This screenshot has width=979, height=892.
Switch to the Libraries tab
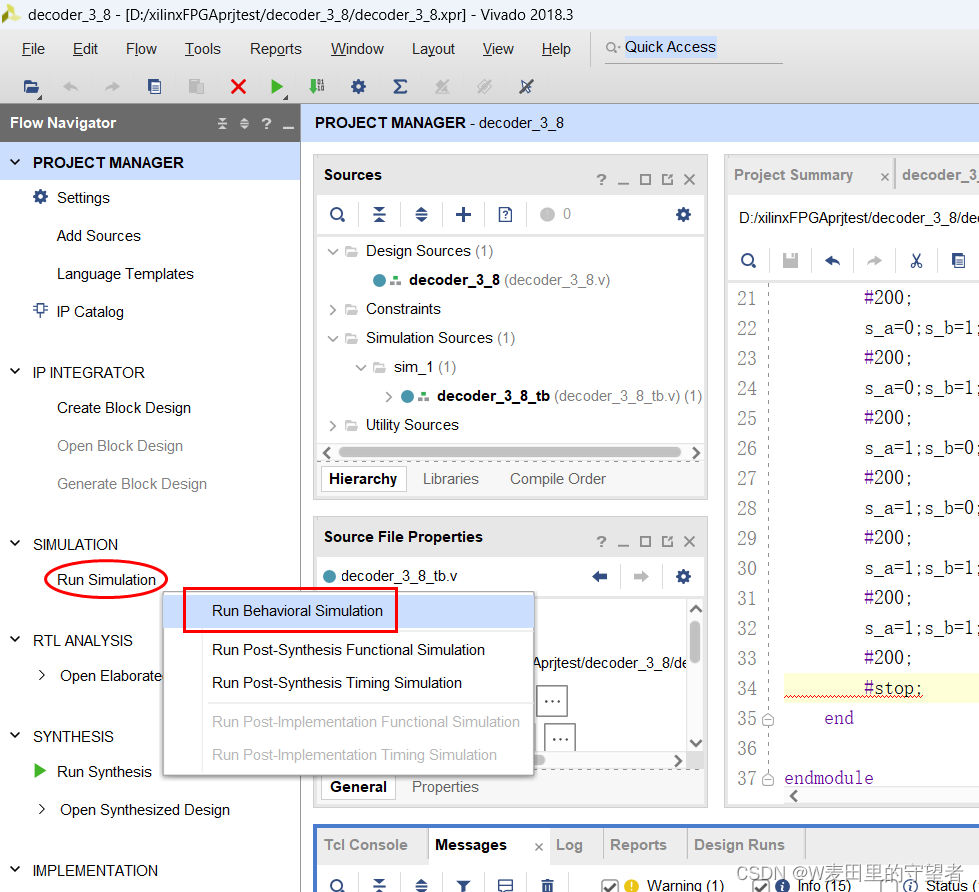(x=451, y=479)
